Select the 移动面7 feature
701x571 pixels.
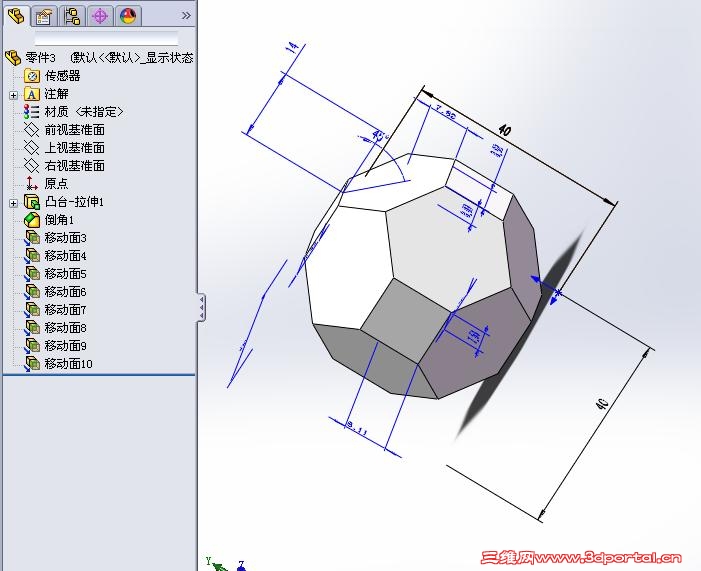pos(65,309)
